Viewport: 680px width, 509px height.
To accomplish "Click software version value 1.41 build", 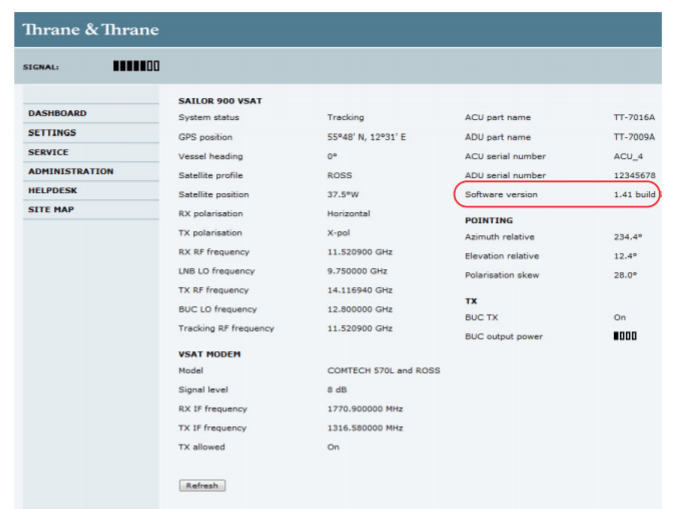I will tap(634, 194).
